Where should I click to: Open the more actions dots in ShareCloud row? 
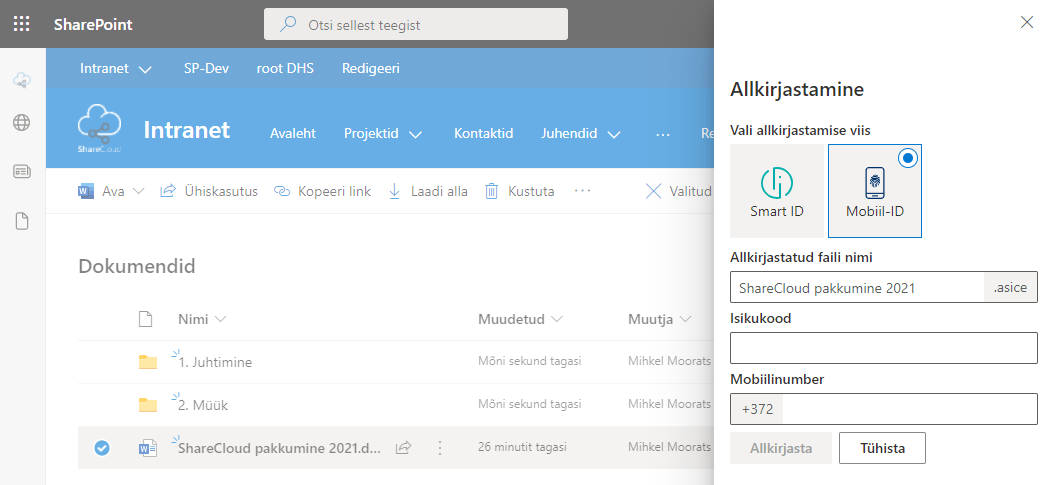tap(440, 448)
